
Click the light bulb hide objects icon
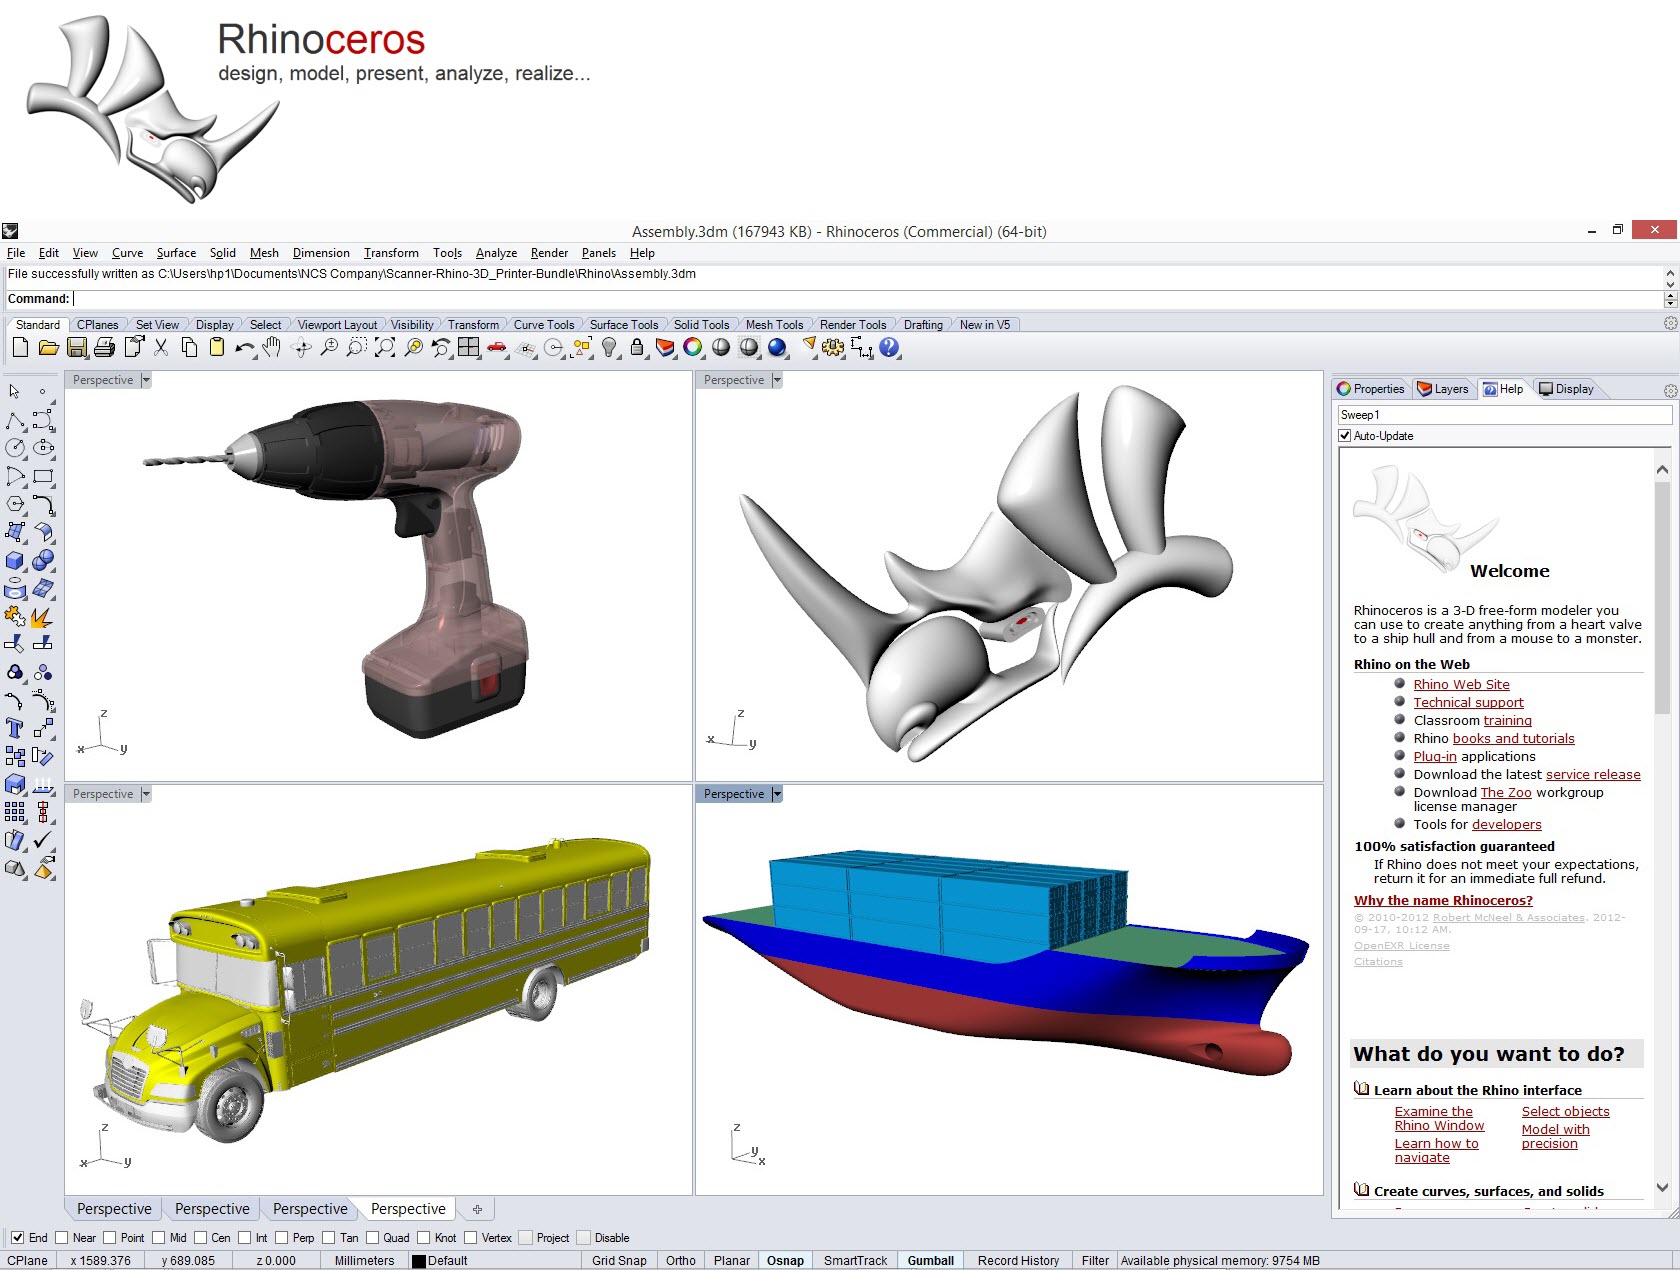pos(609,347)
